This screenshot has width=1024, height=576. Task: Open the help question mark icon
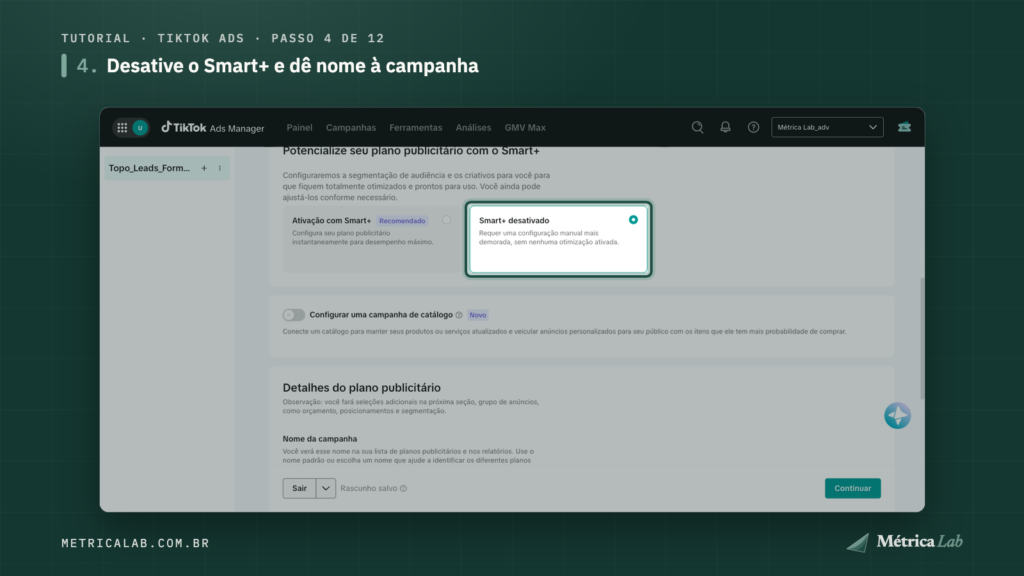coord(754,127)
